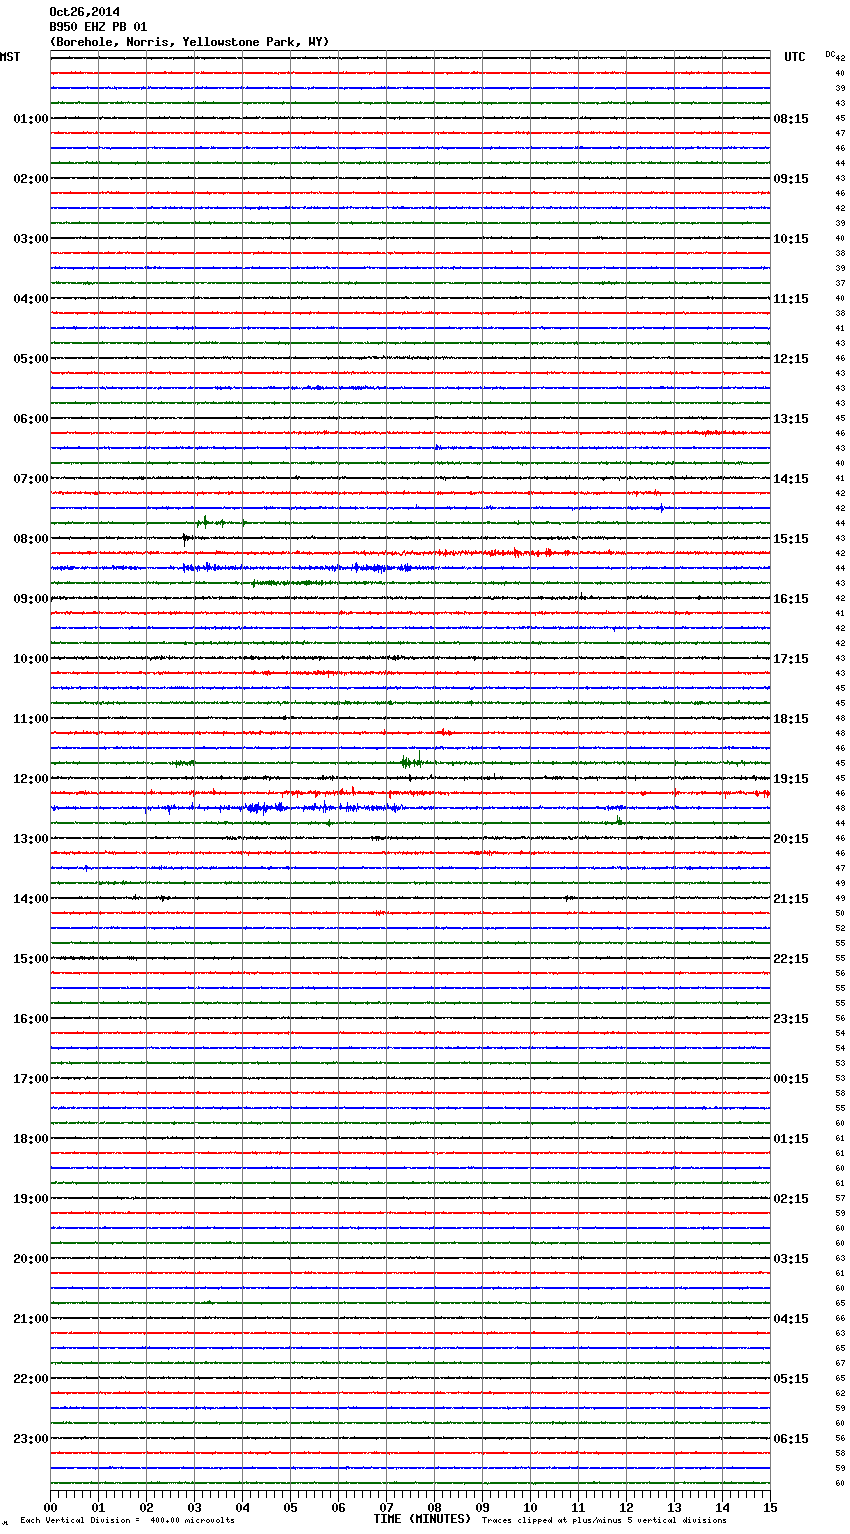The image size is (850, 1534).
Task: Select the 03:00 MST time label
Action: pyautogui.click(x=31, y=239)
